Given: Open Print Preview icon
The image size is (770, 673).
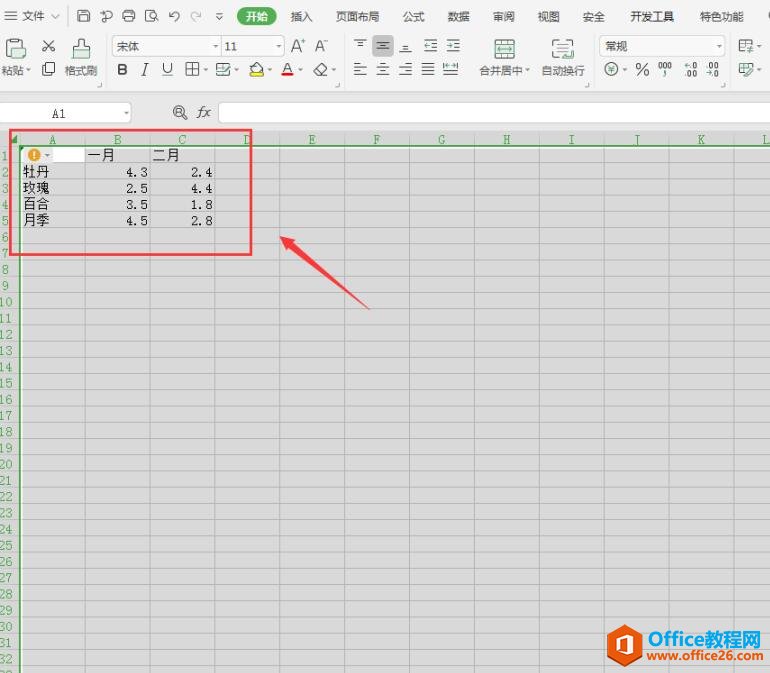Looking at the screenshot, I should coord(151,16).
